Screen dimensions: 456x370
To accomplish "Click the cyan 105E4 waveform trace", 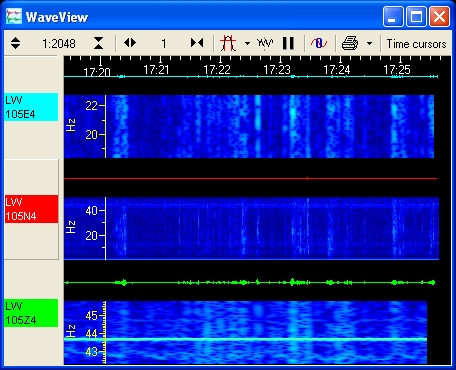I will pyautogui.click(x=251, y=77).
